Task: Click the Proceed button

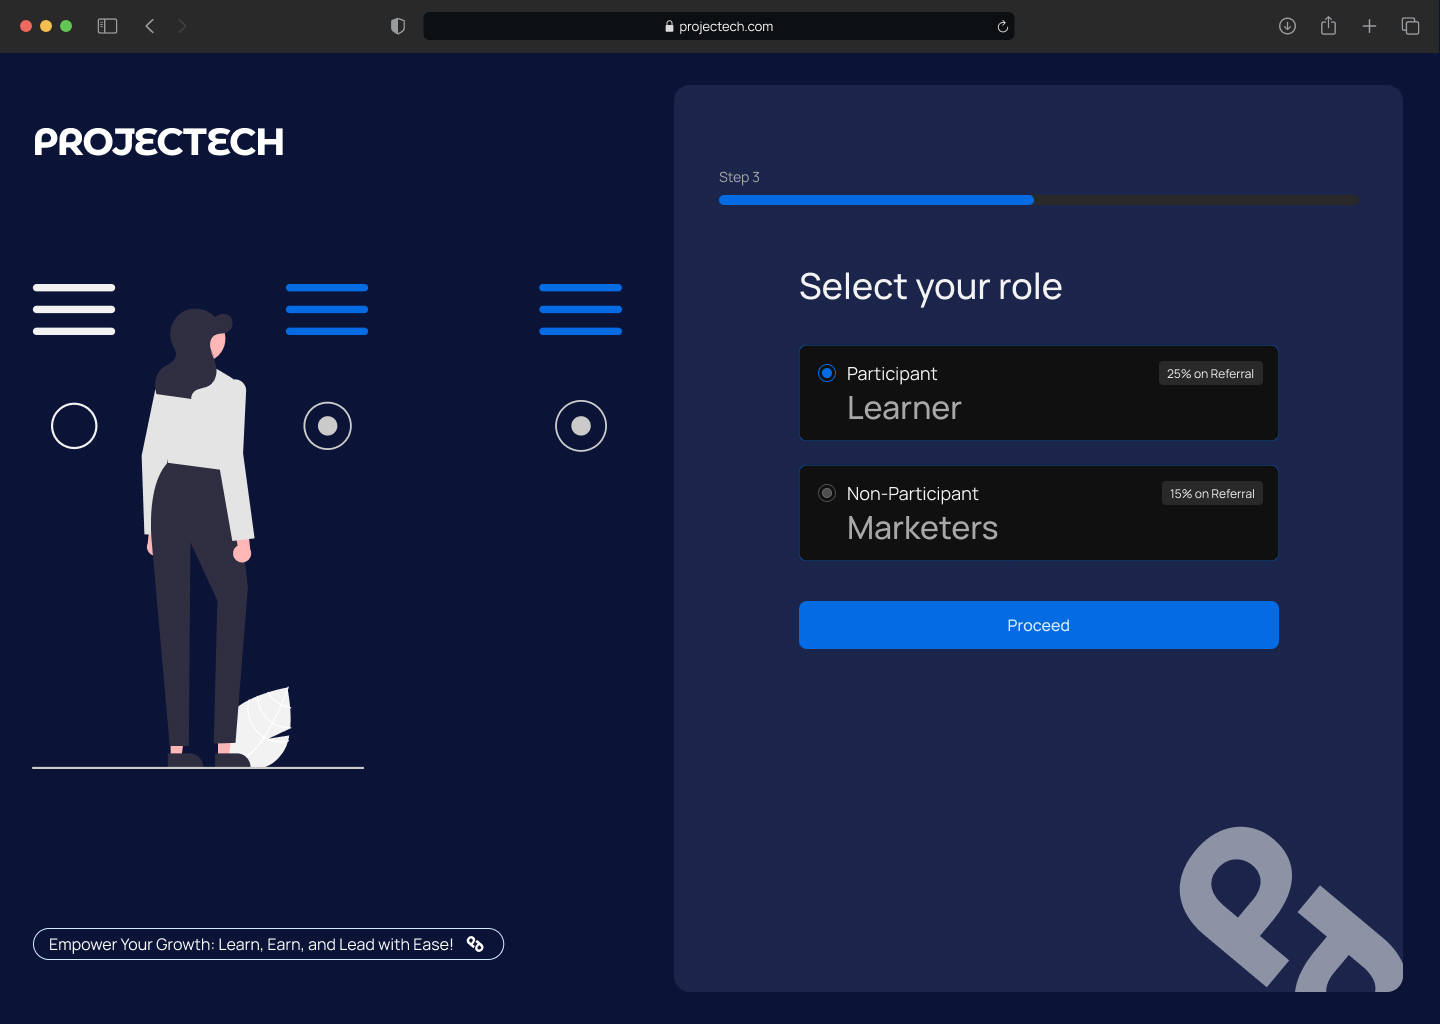Action: (1038, 625)
